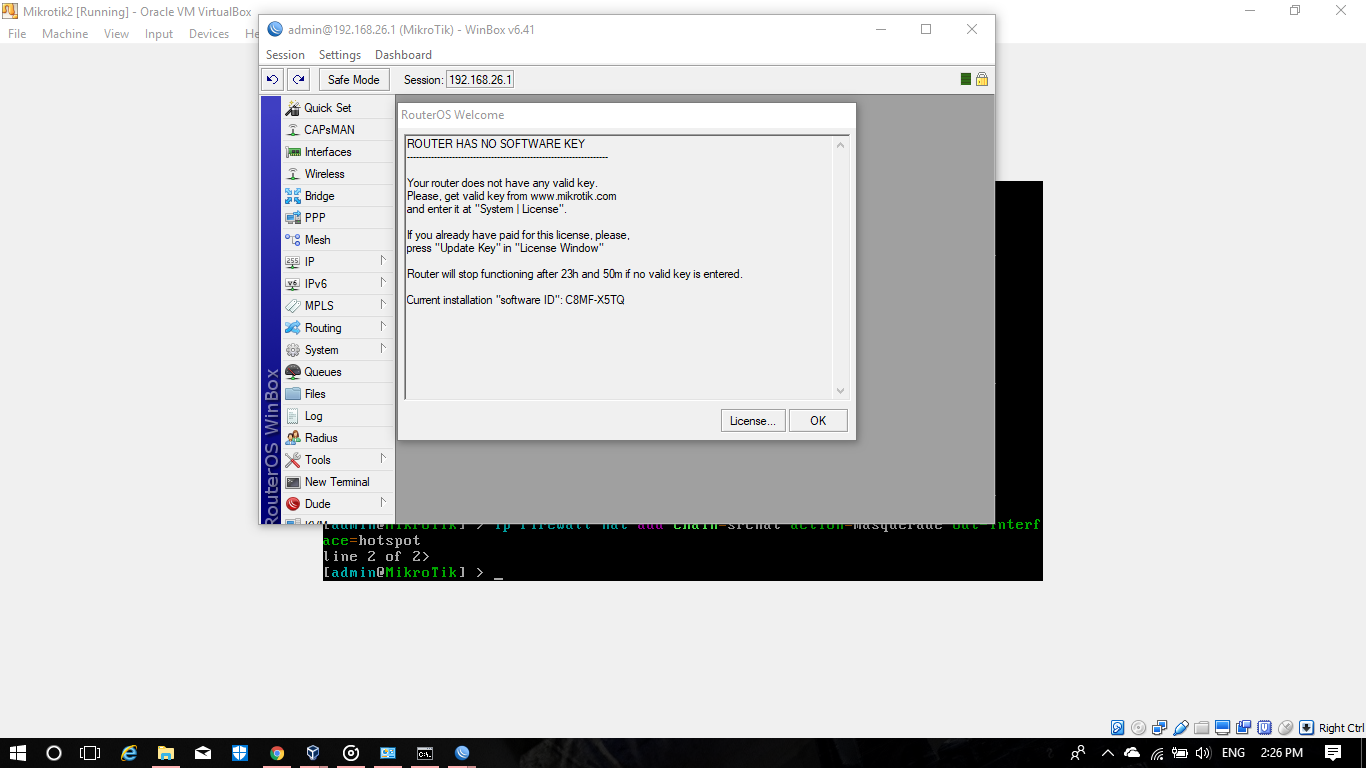Image resolution: width=1366 pixels, height=768 pixels.
Task: Open VirtualBox File menu
Action: tap(17, 34)
